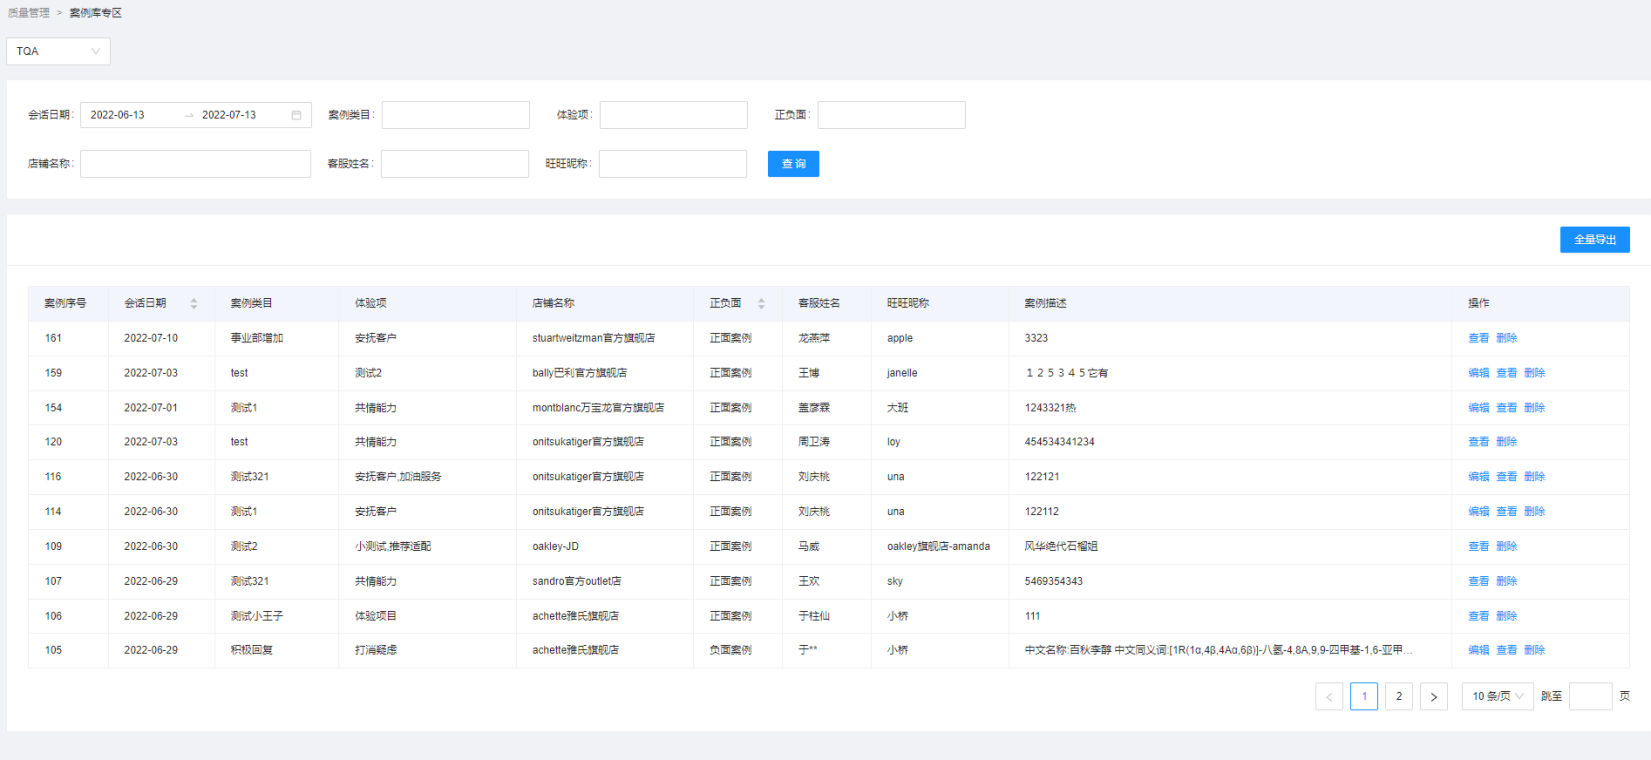Go to next page arrow
Image resolution: width=1651 pixels, height=760 pixels.
pyautogui.click(x=1434, y=697)
